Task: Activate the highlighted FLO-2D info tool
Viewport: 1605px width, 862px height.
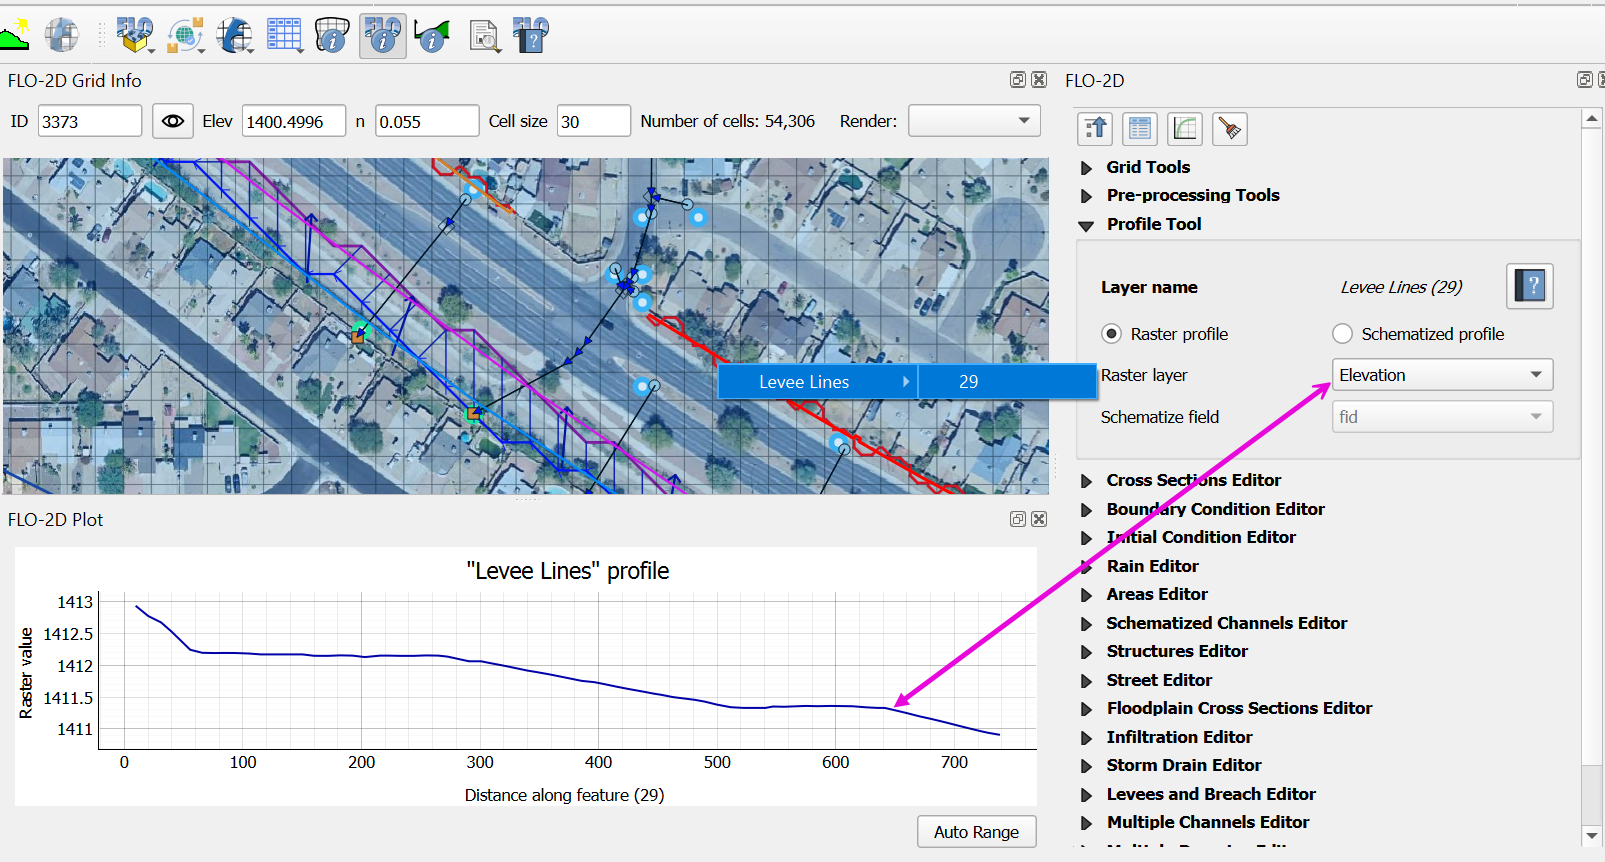Action: coord(382,36)
